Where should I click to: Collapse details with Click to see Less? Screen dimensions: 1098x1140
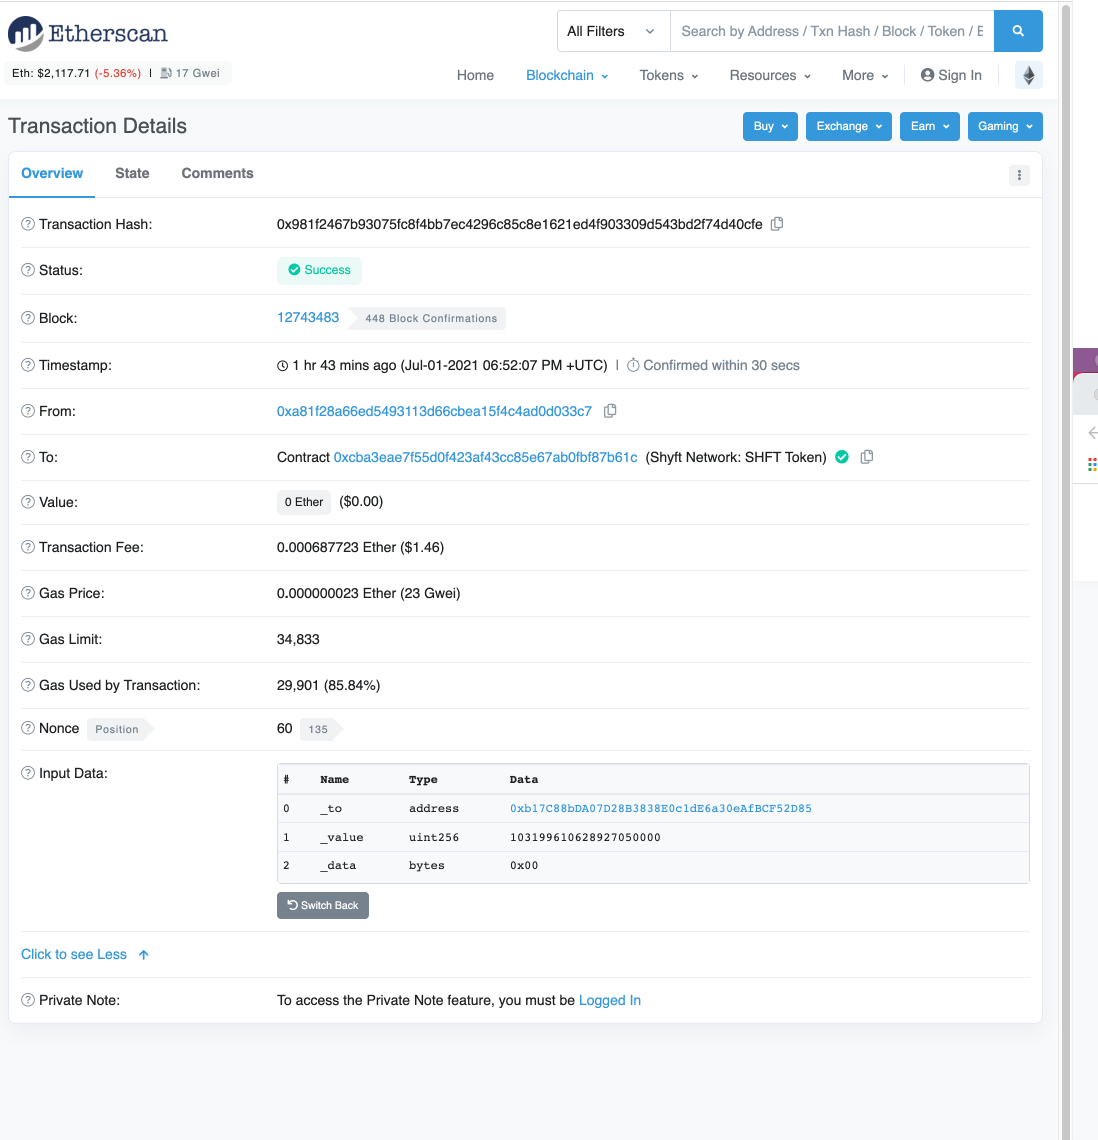(85, 955)
